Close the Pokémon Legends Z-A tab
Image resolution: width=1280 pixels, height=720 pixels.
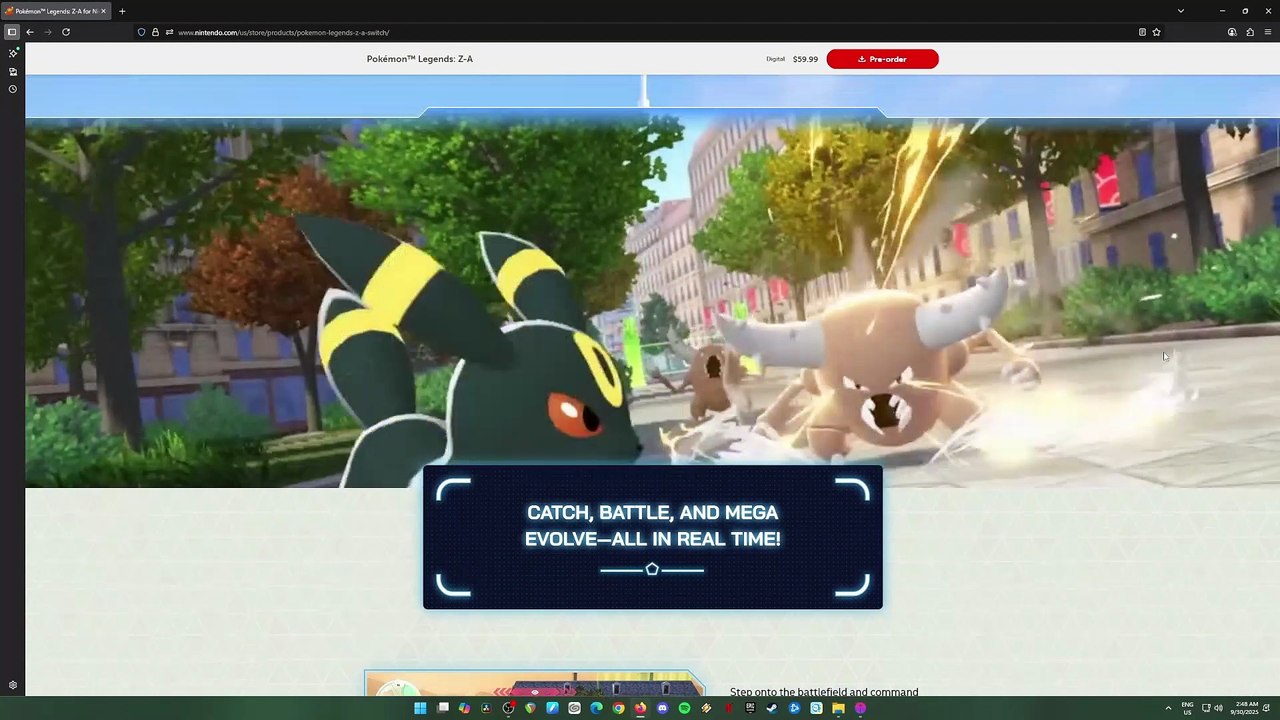tap(103, 11)
